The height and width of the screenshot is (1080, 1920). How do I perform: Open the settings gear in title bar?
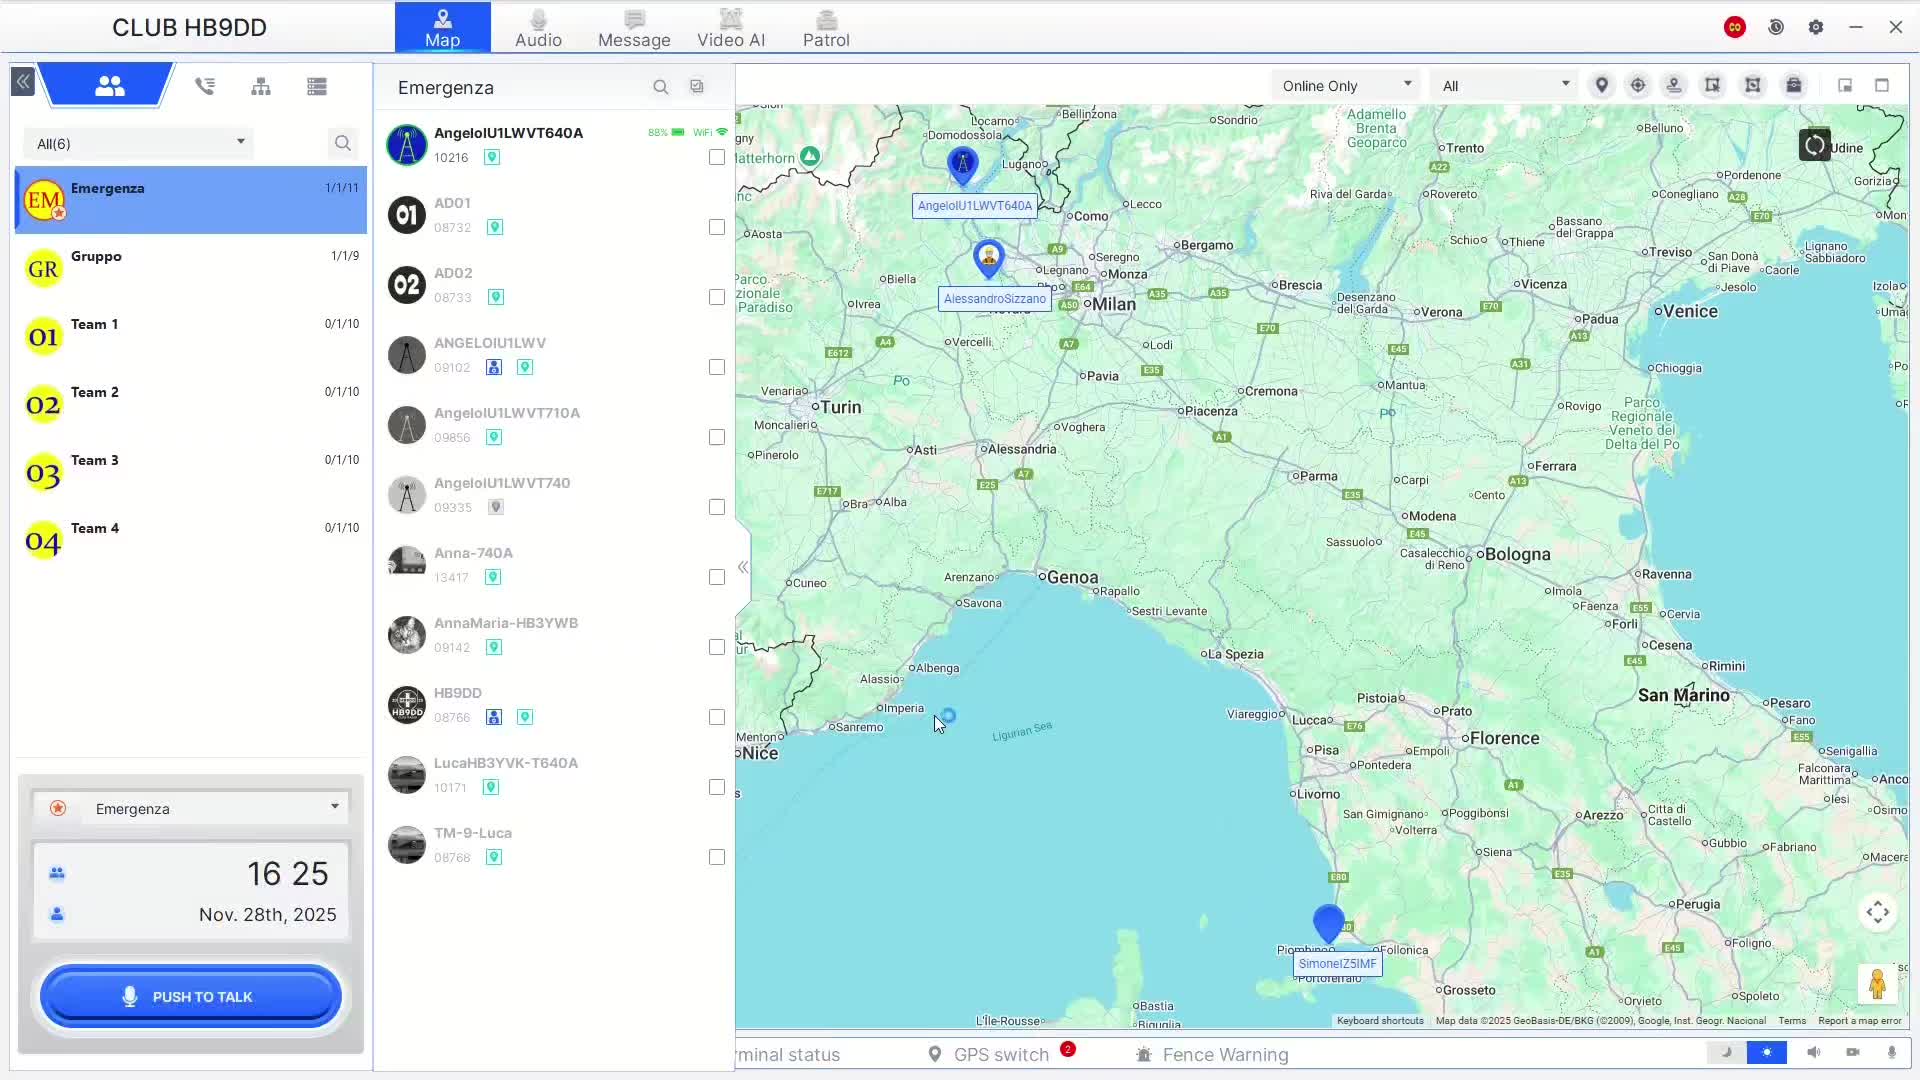click(x=1816, y=28)
